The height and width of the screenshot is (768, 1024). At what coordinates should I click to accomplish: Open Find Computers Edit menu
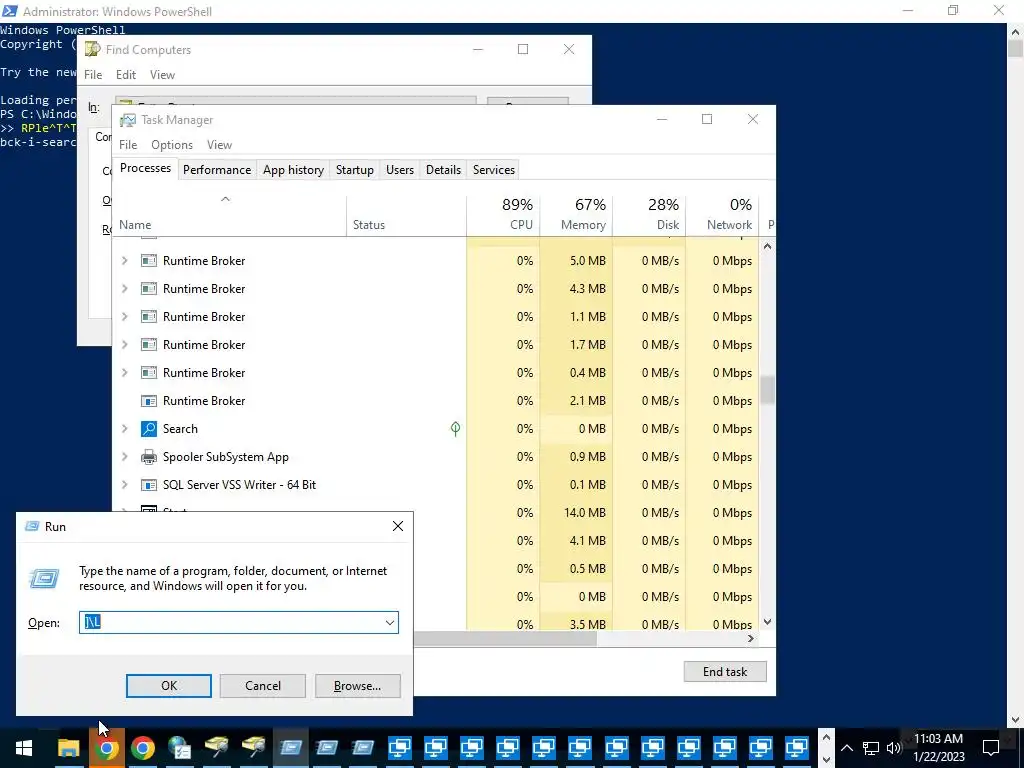coord(126,75)
